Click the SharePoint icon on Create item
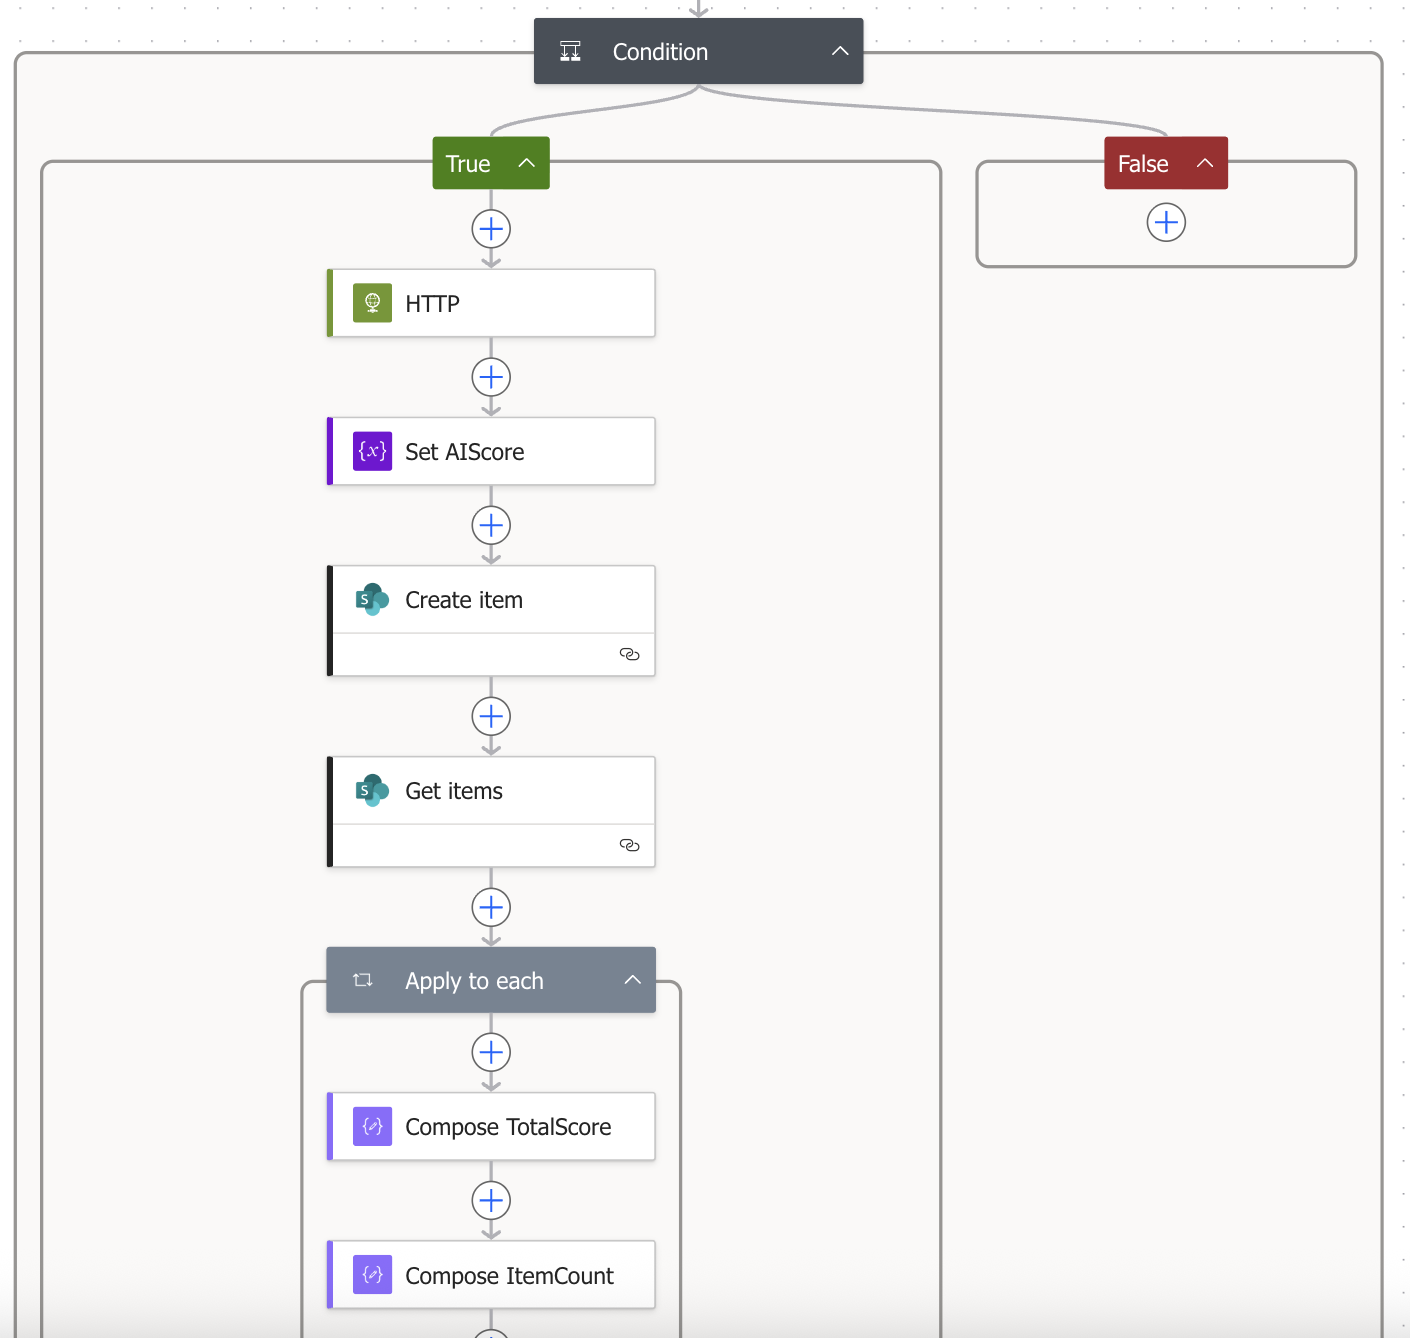This screenshot has height=1338, width=1410. (372, 599)
